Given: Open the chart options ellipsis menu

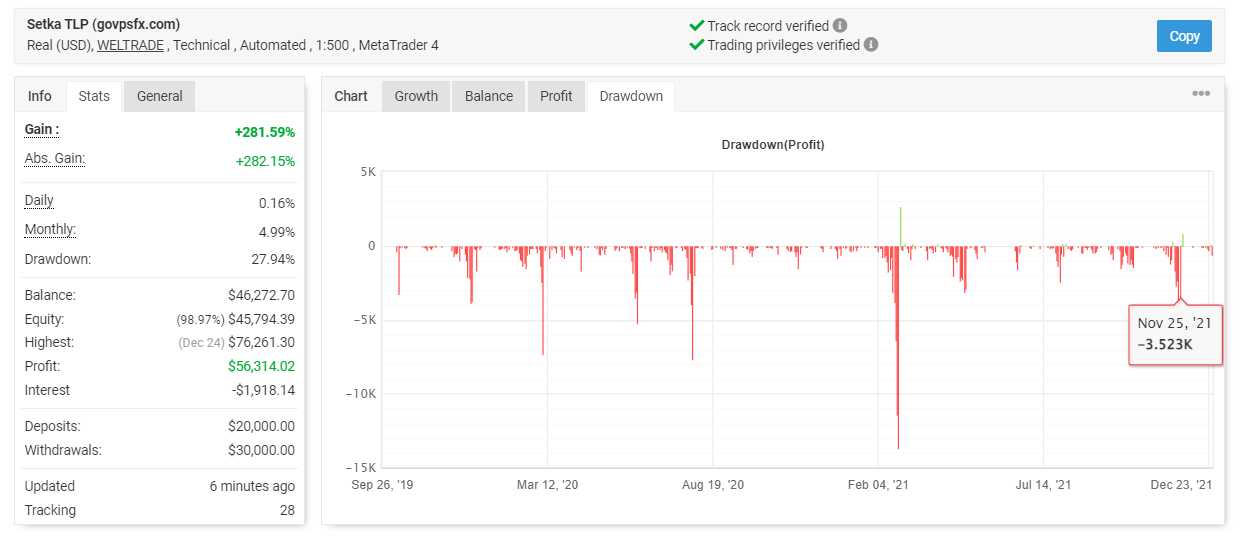Looking at the screenshot, I should [x=1201, y=94].
